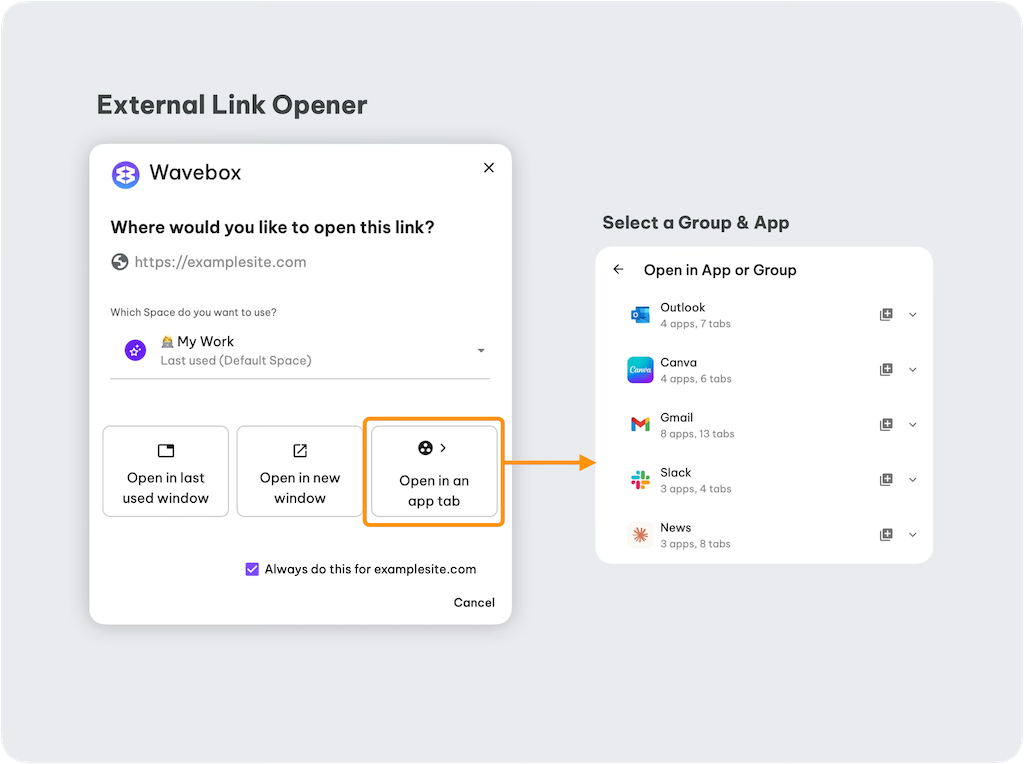
Task: Choose Open in new window
Action: (x=300, y=471)
